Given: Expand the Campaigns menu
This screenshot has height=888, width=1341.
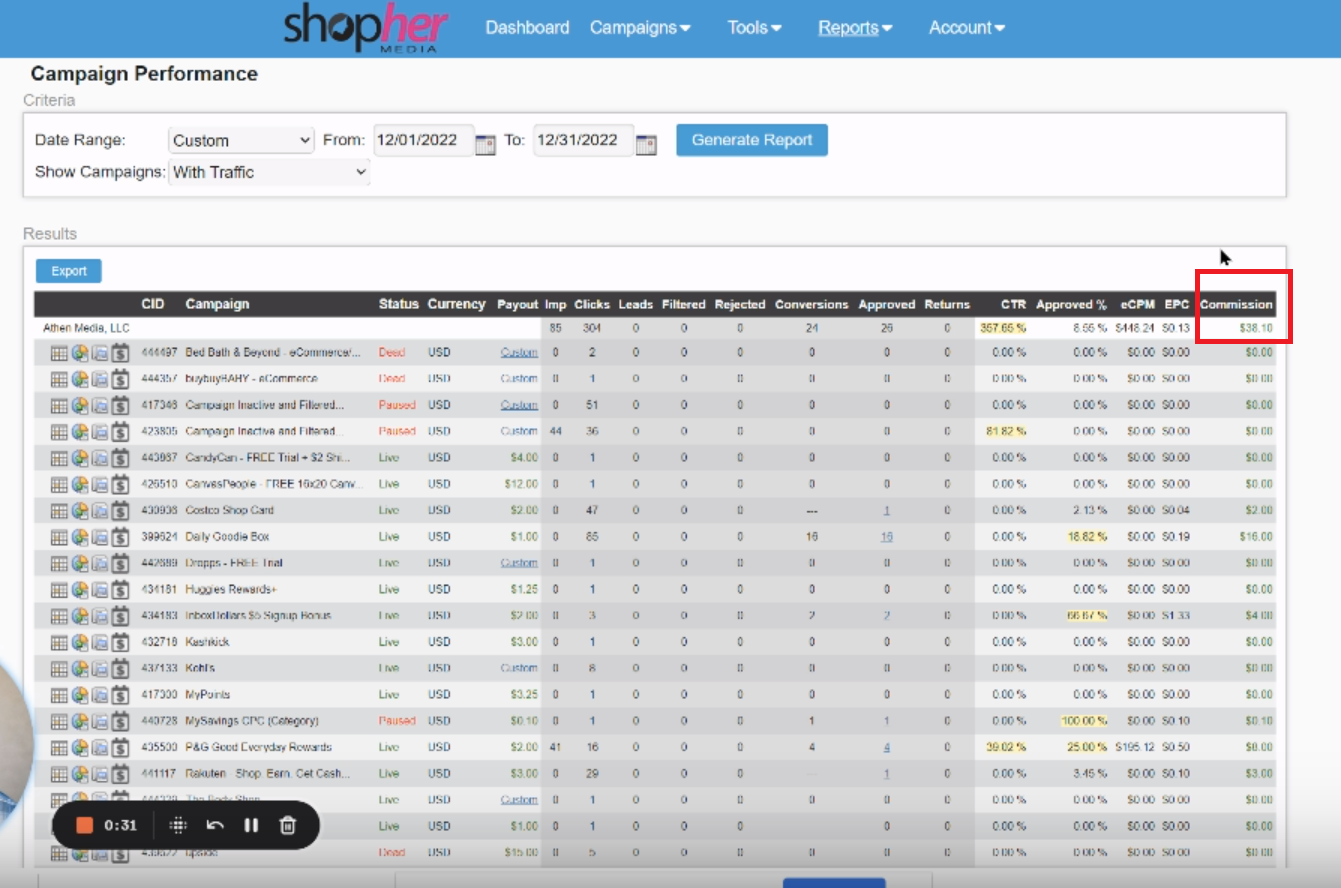Looking at the screenshot, I should pos(640,28).
